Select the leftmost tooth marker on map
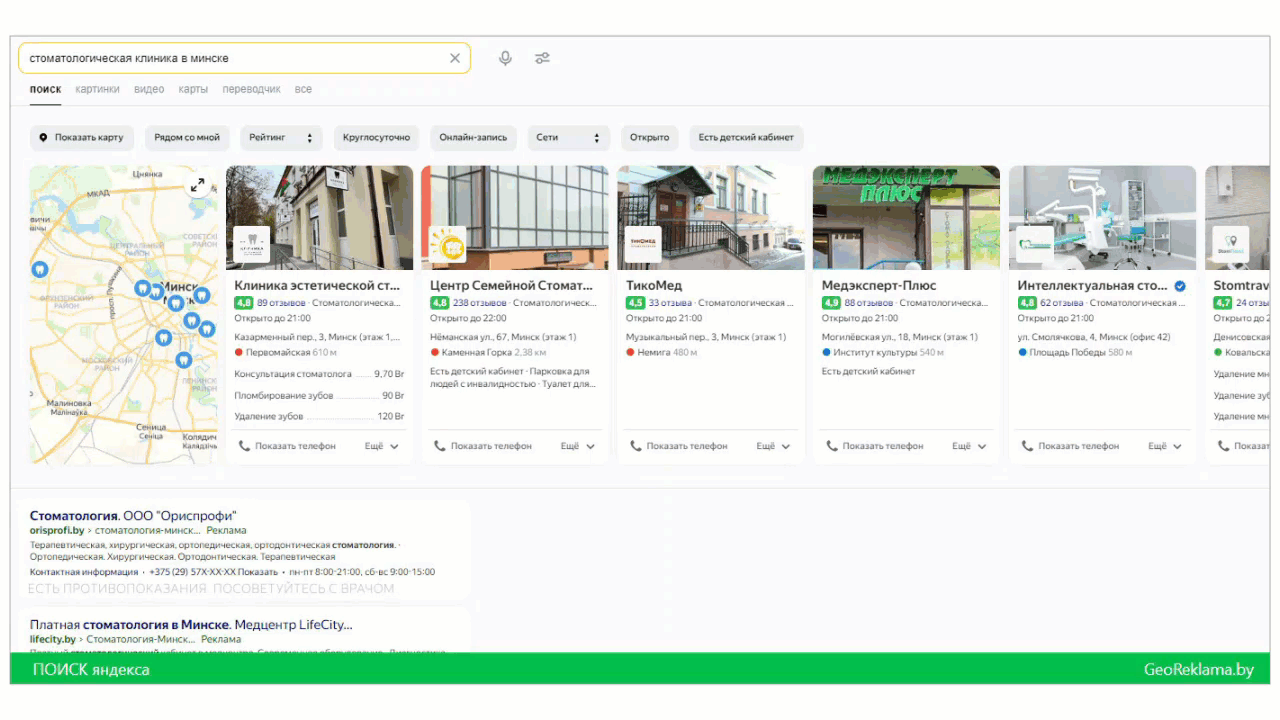This screenshot has width=1280, height=720. coord(40,268)
